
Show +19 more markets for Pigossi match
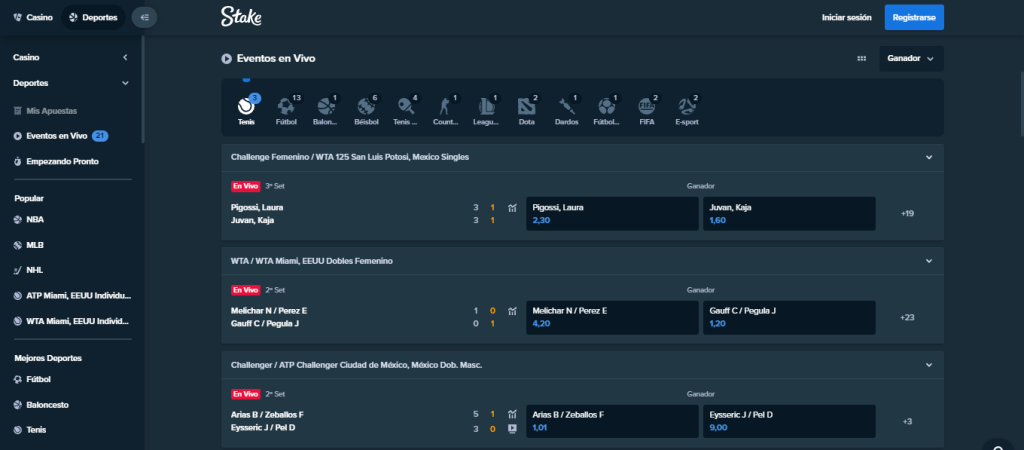coord(906,214)
